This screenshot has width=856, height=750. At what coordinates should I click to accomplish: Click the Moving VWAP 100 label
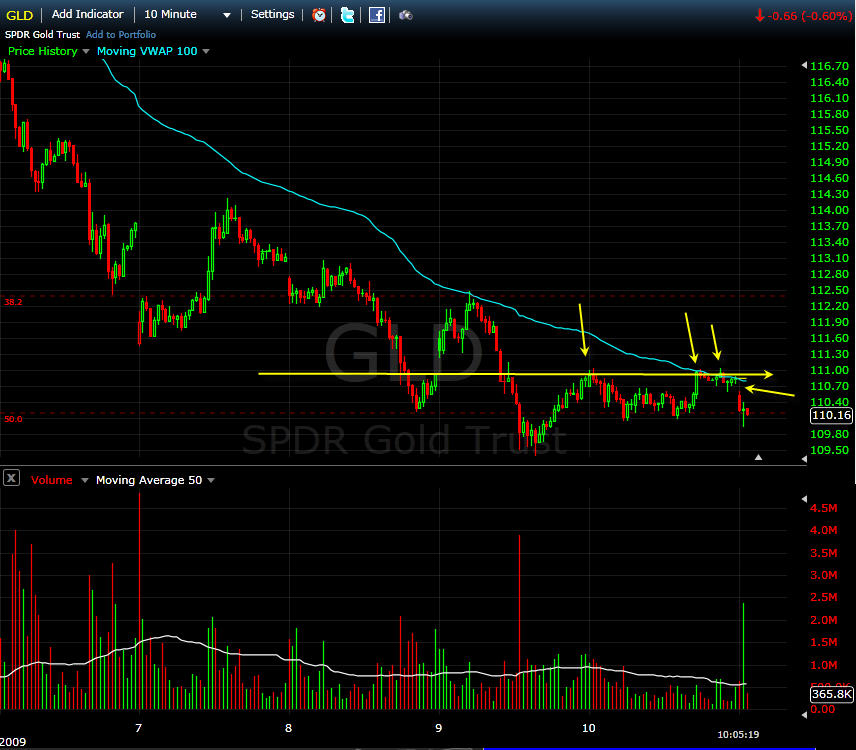[x=147, y=51]
